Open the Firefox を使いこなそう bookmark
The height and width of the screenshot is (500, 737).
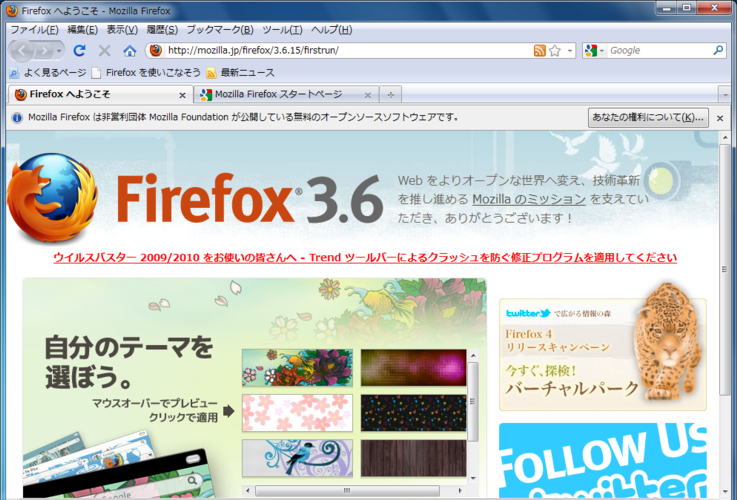146,73
